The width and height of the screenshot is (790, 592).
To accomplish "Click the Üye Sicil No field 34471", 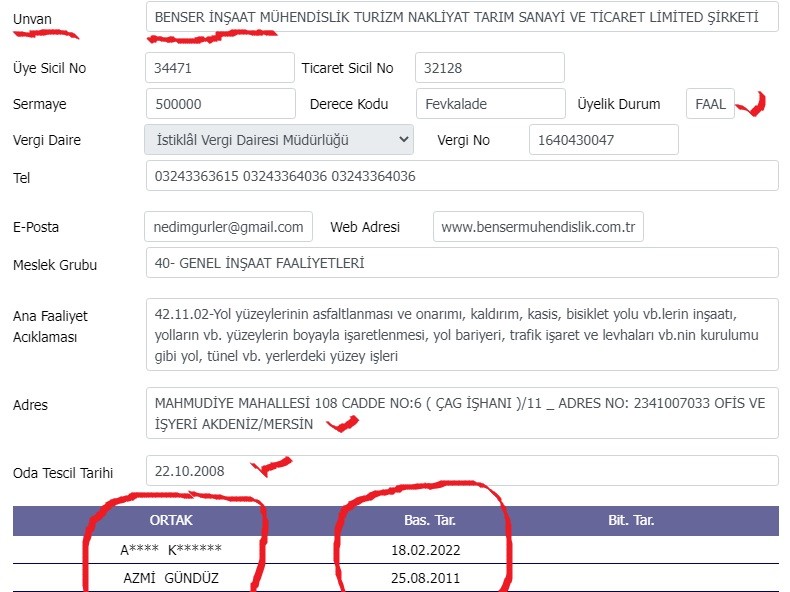I will 220,68.
